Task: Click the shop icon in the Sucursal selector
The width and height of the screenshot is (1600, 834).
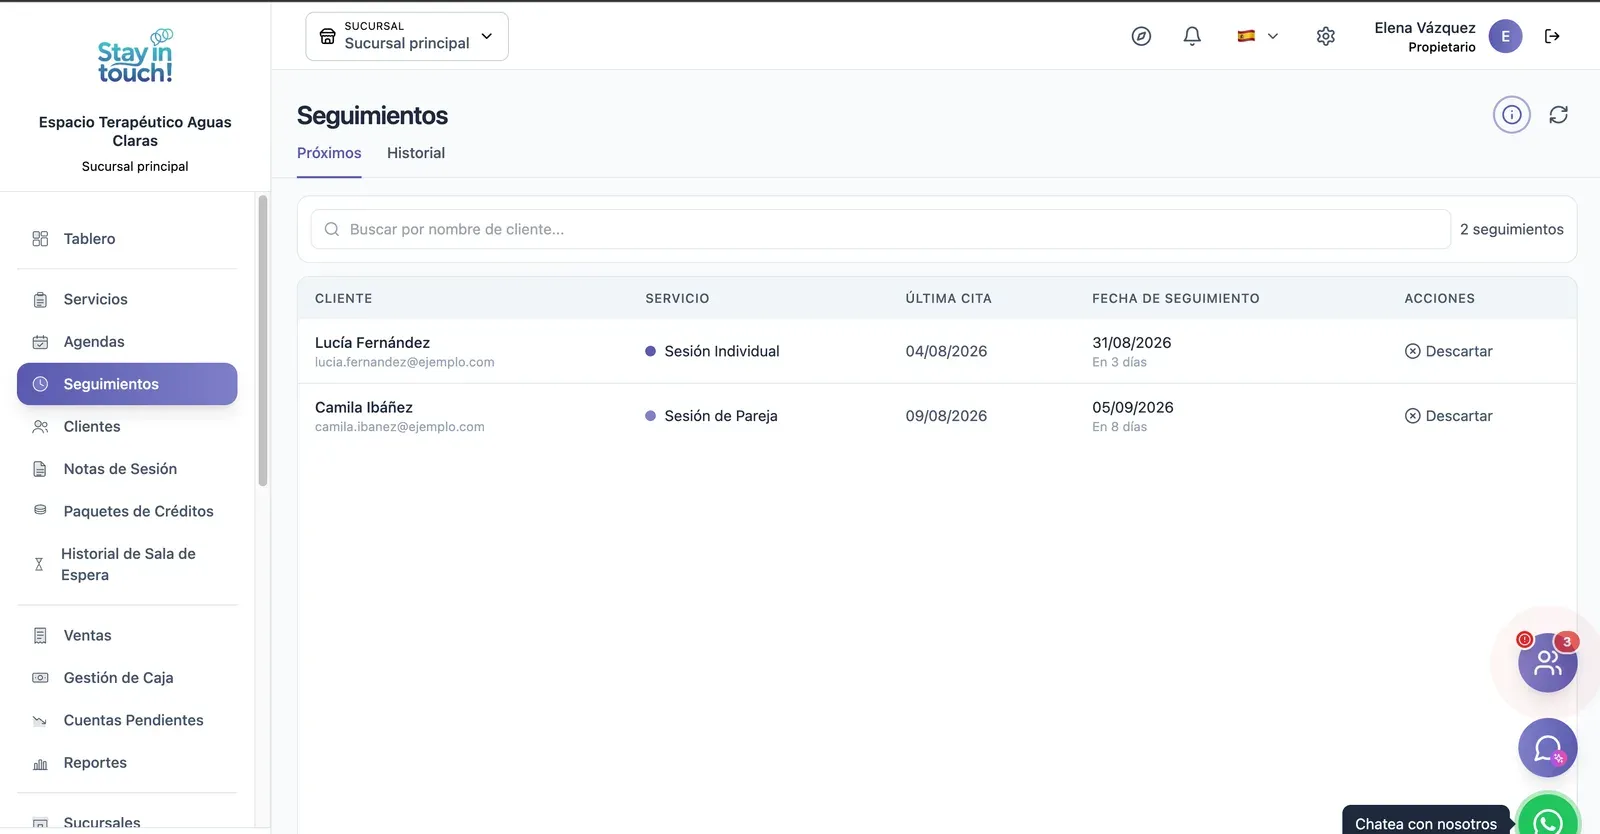Action: 327,36
